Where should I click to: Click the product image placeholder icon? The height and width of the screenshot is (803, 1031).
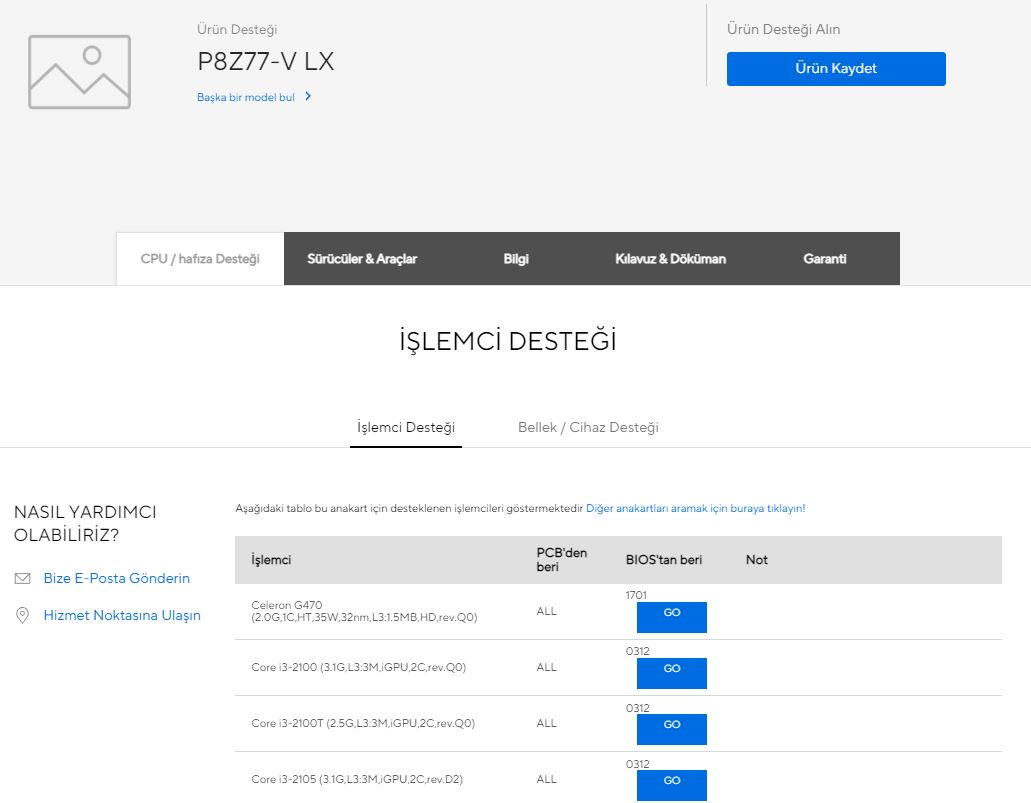point(80,72)
